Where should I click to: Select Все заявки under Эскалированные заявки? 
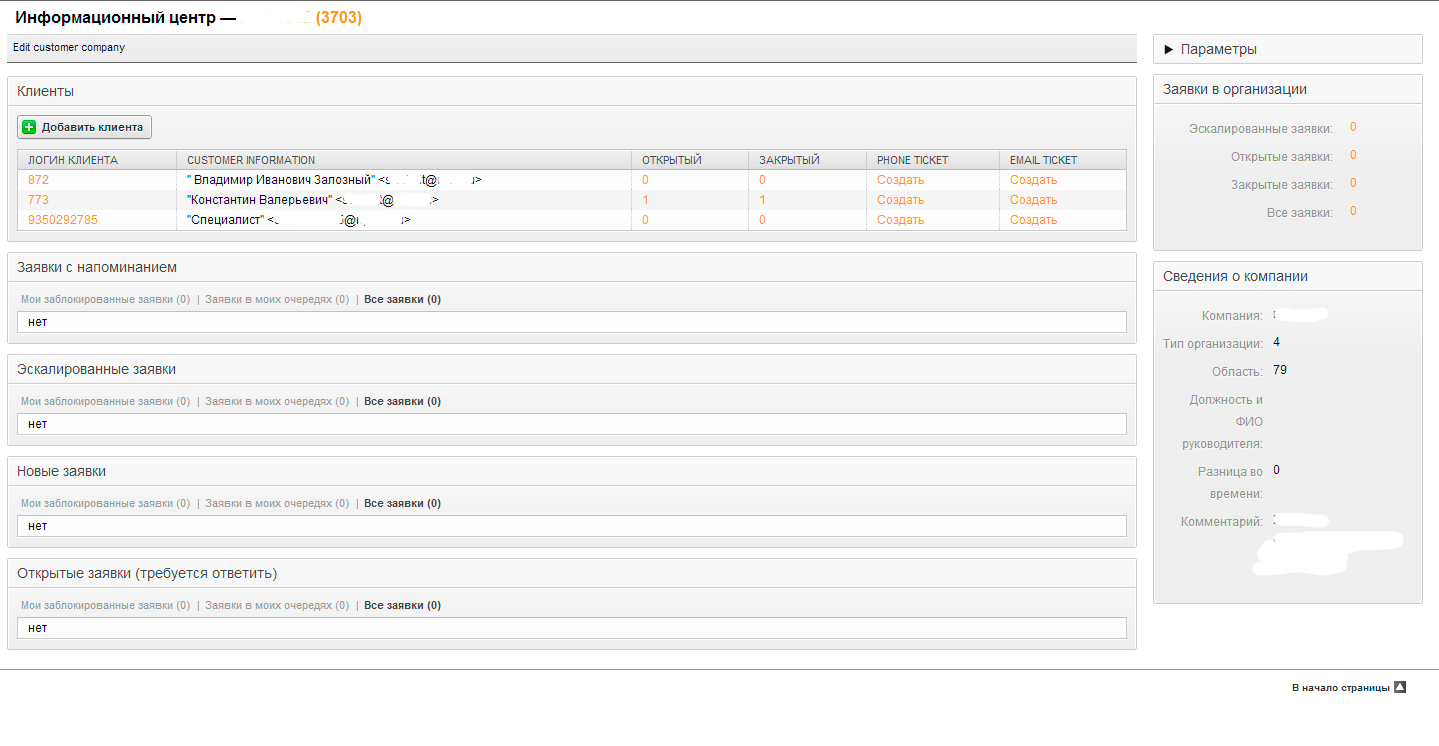402,401
